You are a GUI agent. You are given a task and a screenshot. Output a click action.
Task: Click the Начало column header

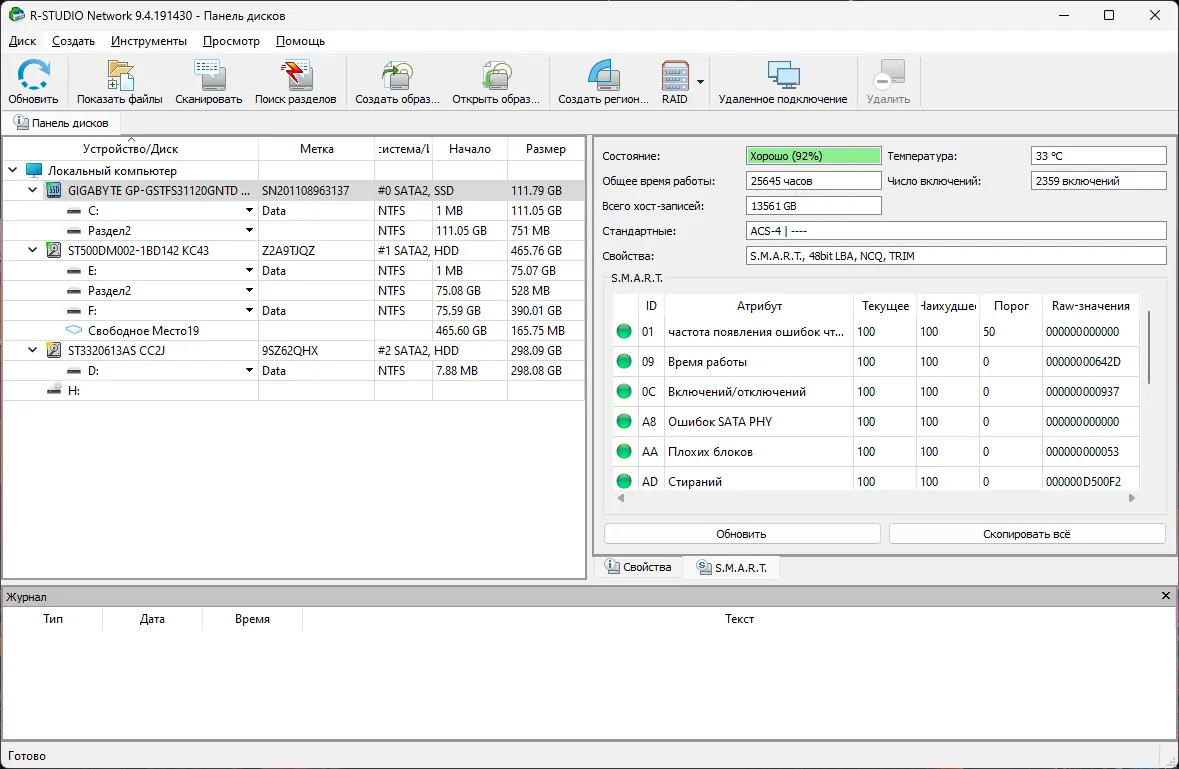pyautogui.click(x=470, y=149)
